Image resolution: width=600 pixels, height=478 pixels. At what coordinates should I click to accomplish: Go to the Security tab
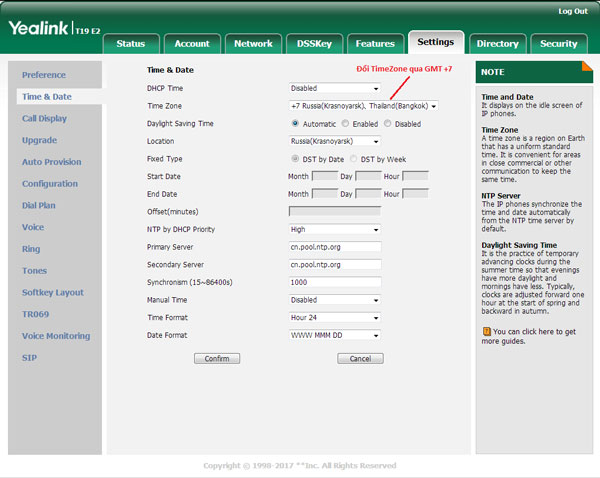coord(558,43)
